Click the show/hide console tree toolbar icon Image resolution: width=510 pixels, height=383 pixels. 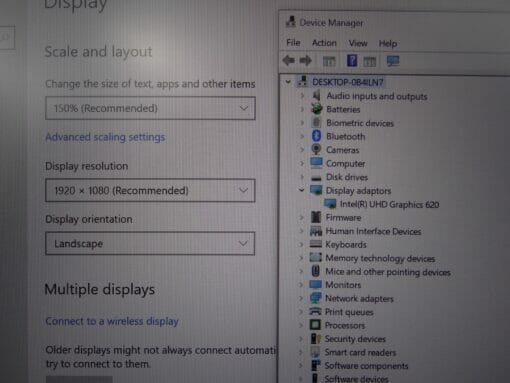coord(329,61)
